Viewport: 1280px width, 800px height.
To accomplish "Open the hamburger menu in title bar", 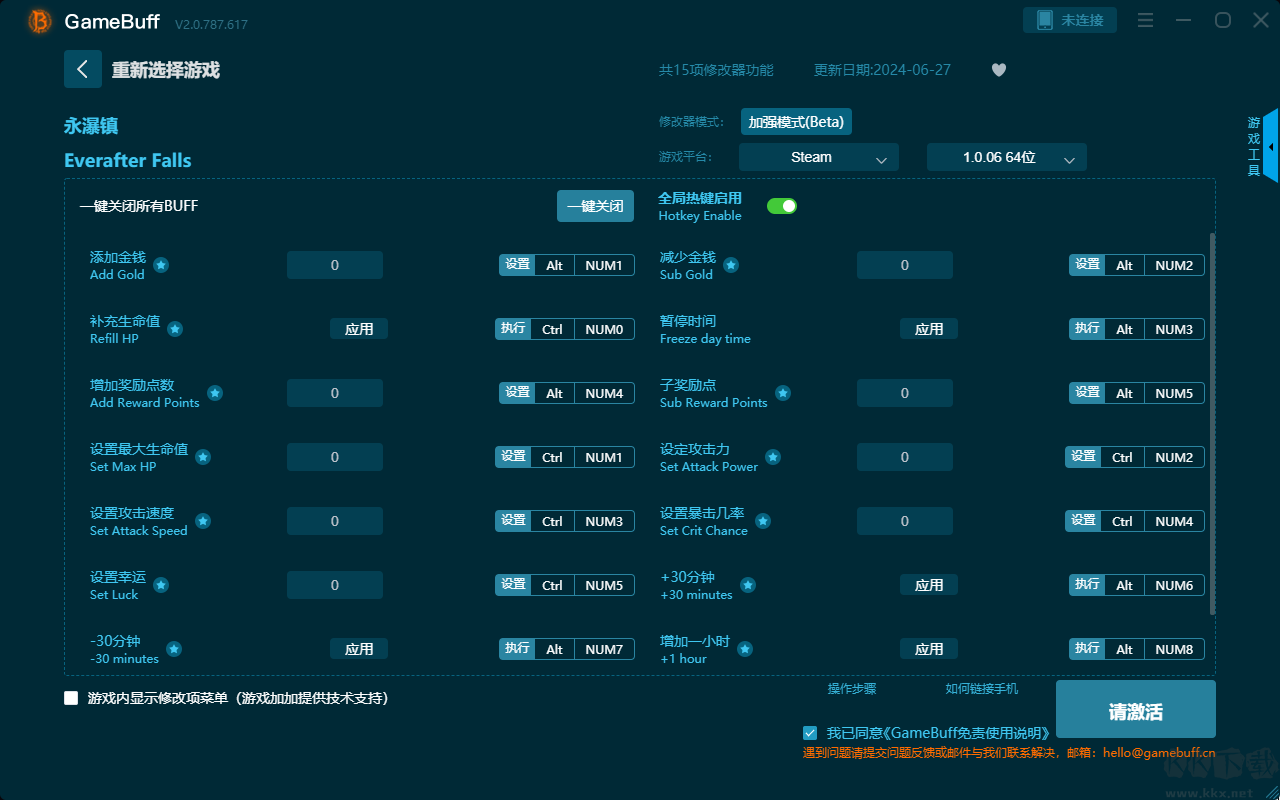I will [x=1146, y=20].
